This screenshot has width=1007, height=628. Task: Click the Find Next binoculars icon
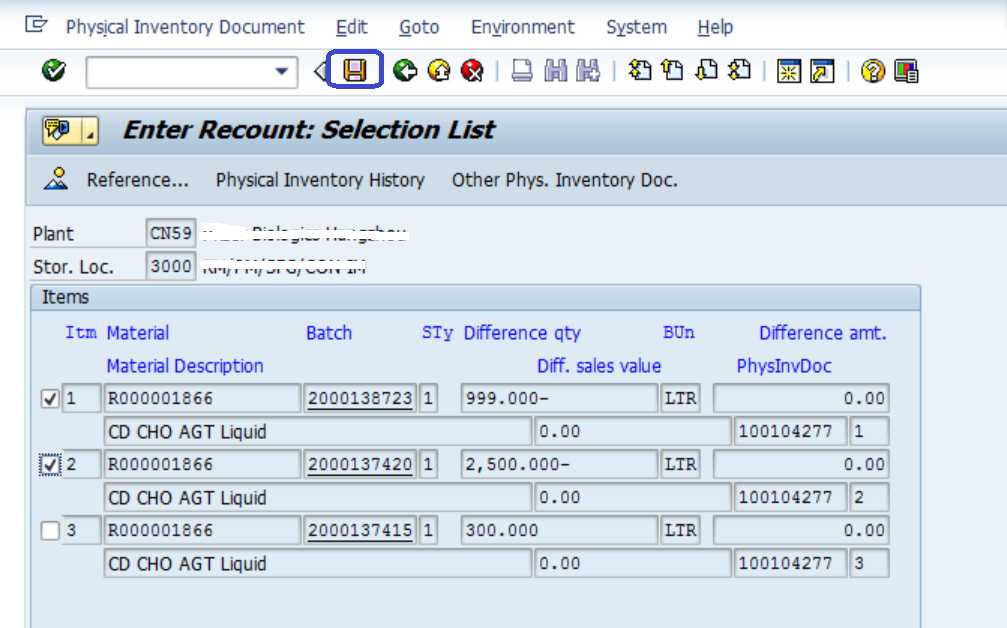coord(588,71)
